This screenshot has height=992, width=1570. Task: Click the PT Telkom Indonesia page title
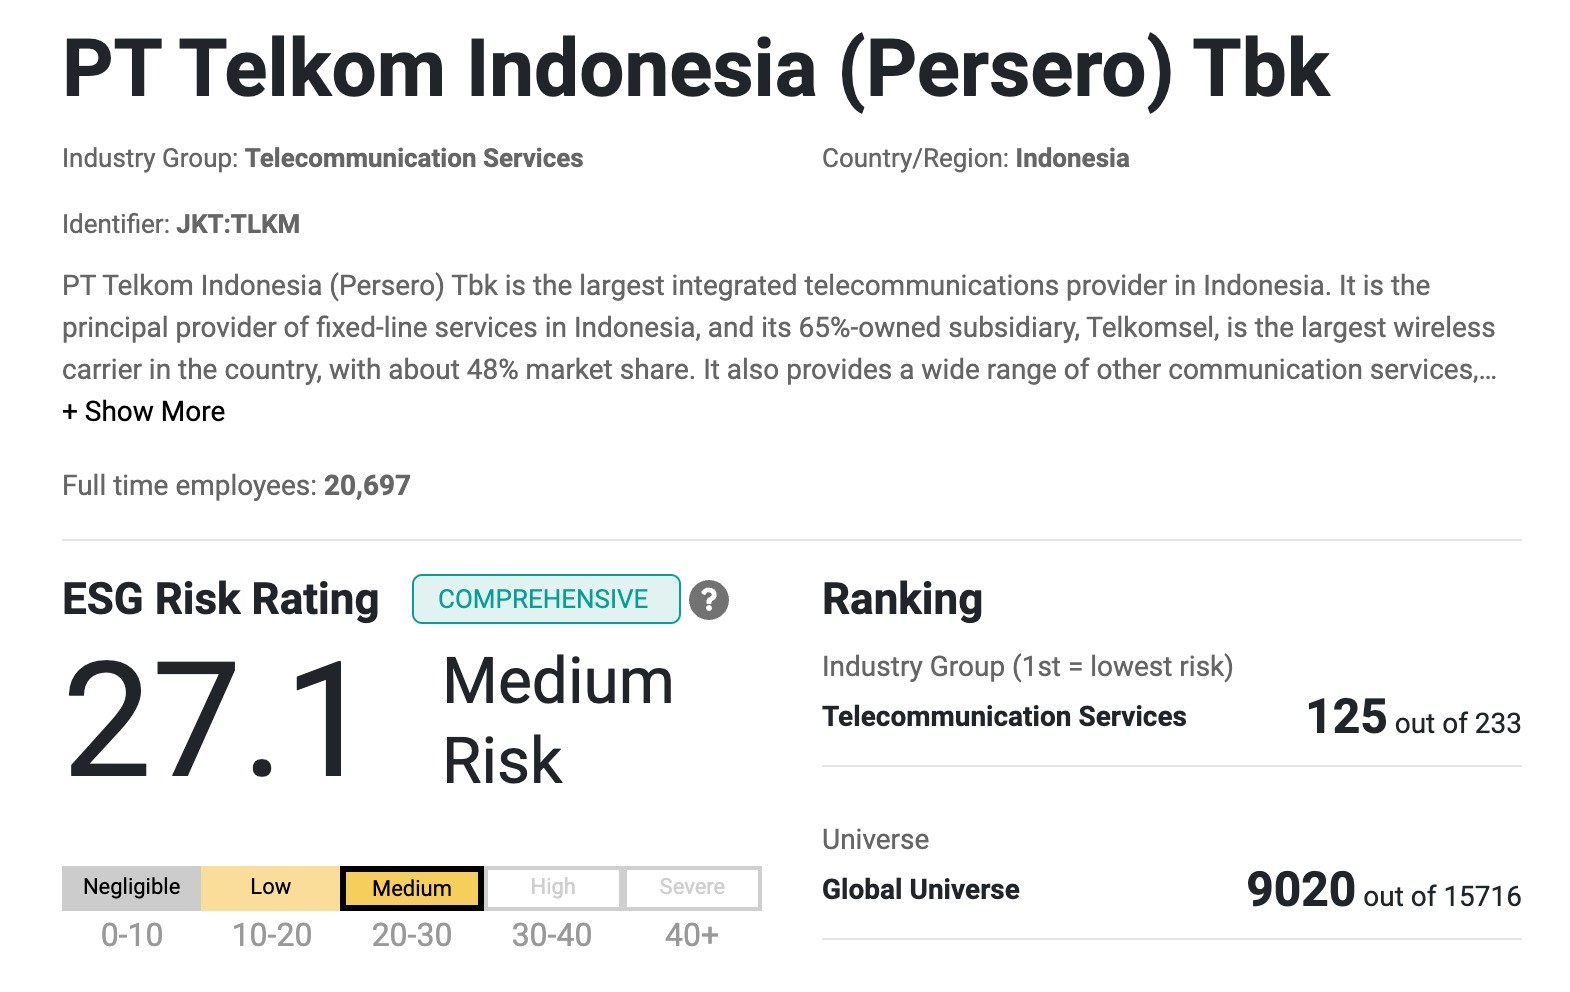click(696, 68)
